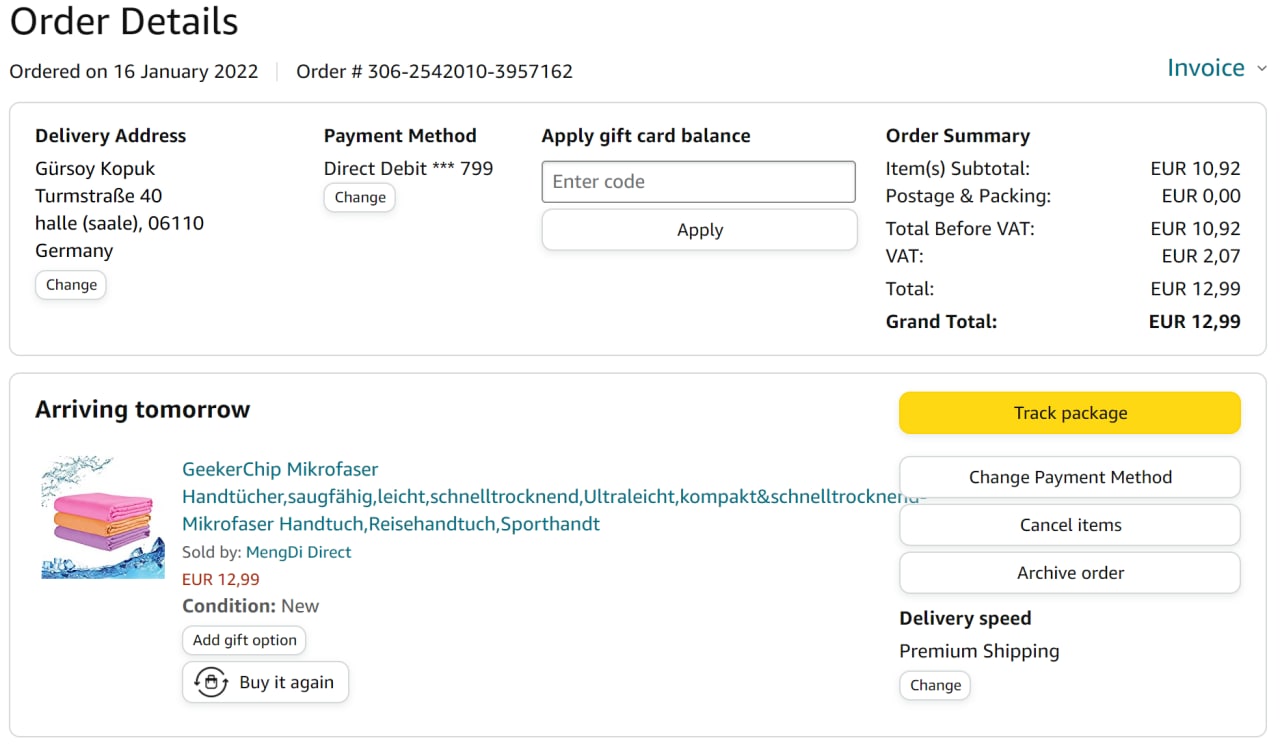
Task: Open the Invoice dropdown link
Action: (1205, 68)
